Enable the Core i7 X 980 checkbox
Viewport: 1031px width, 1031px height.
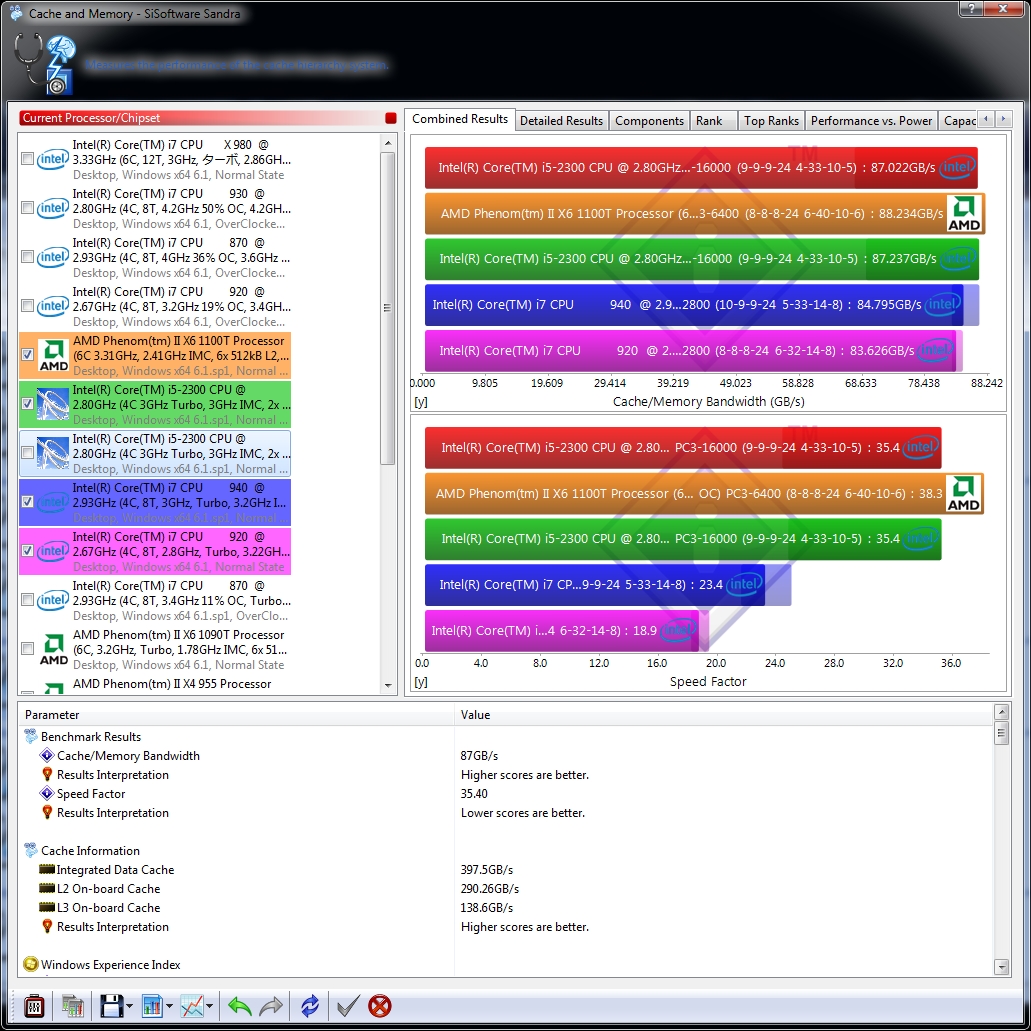click(x=28, y=159)
